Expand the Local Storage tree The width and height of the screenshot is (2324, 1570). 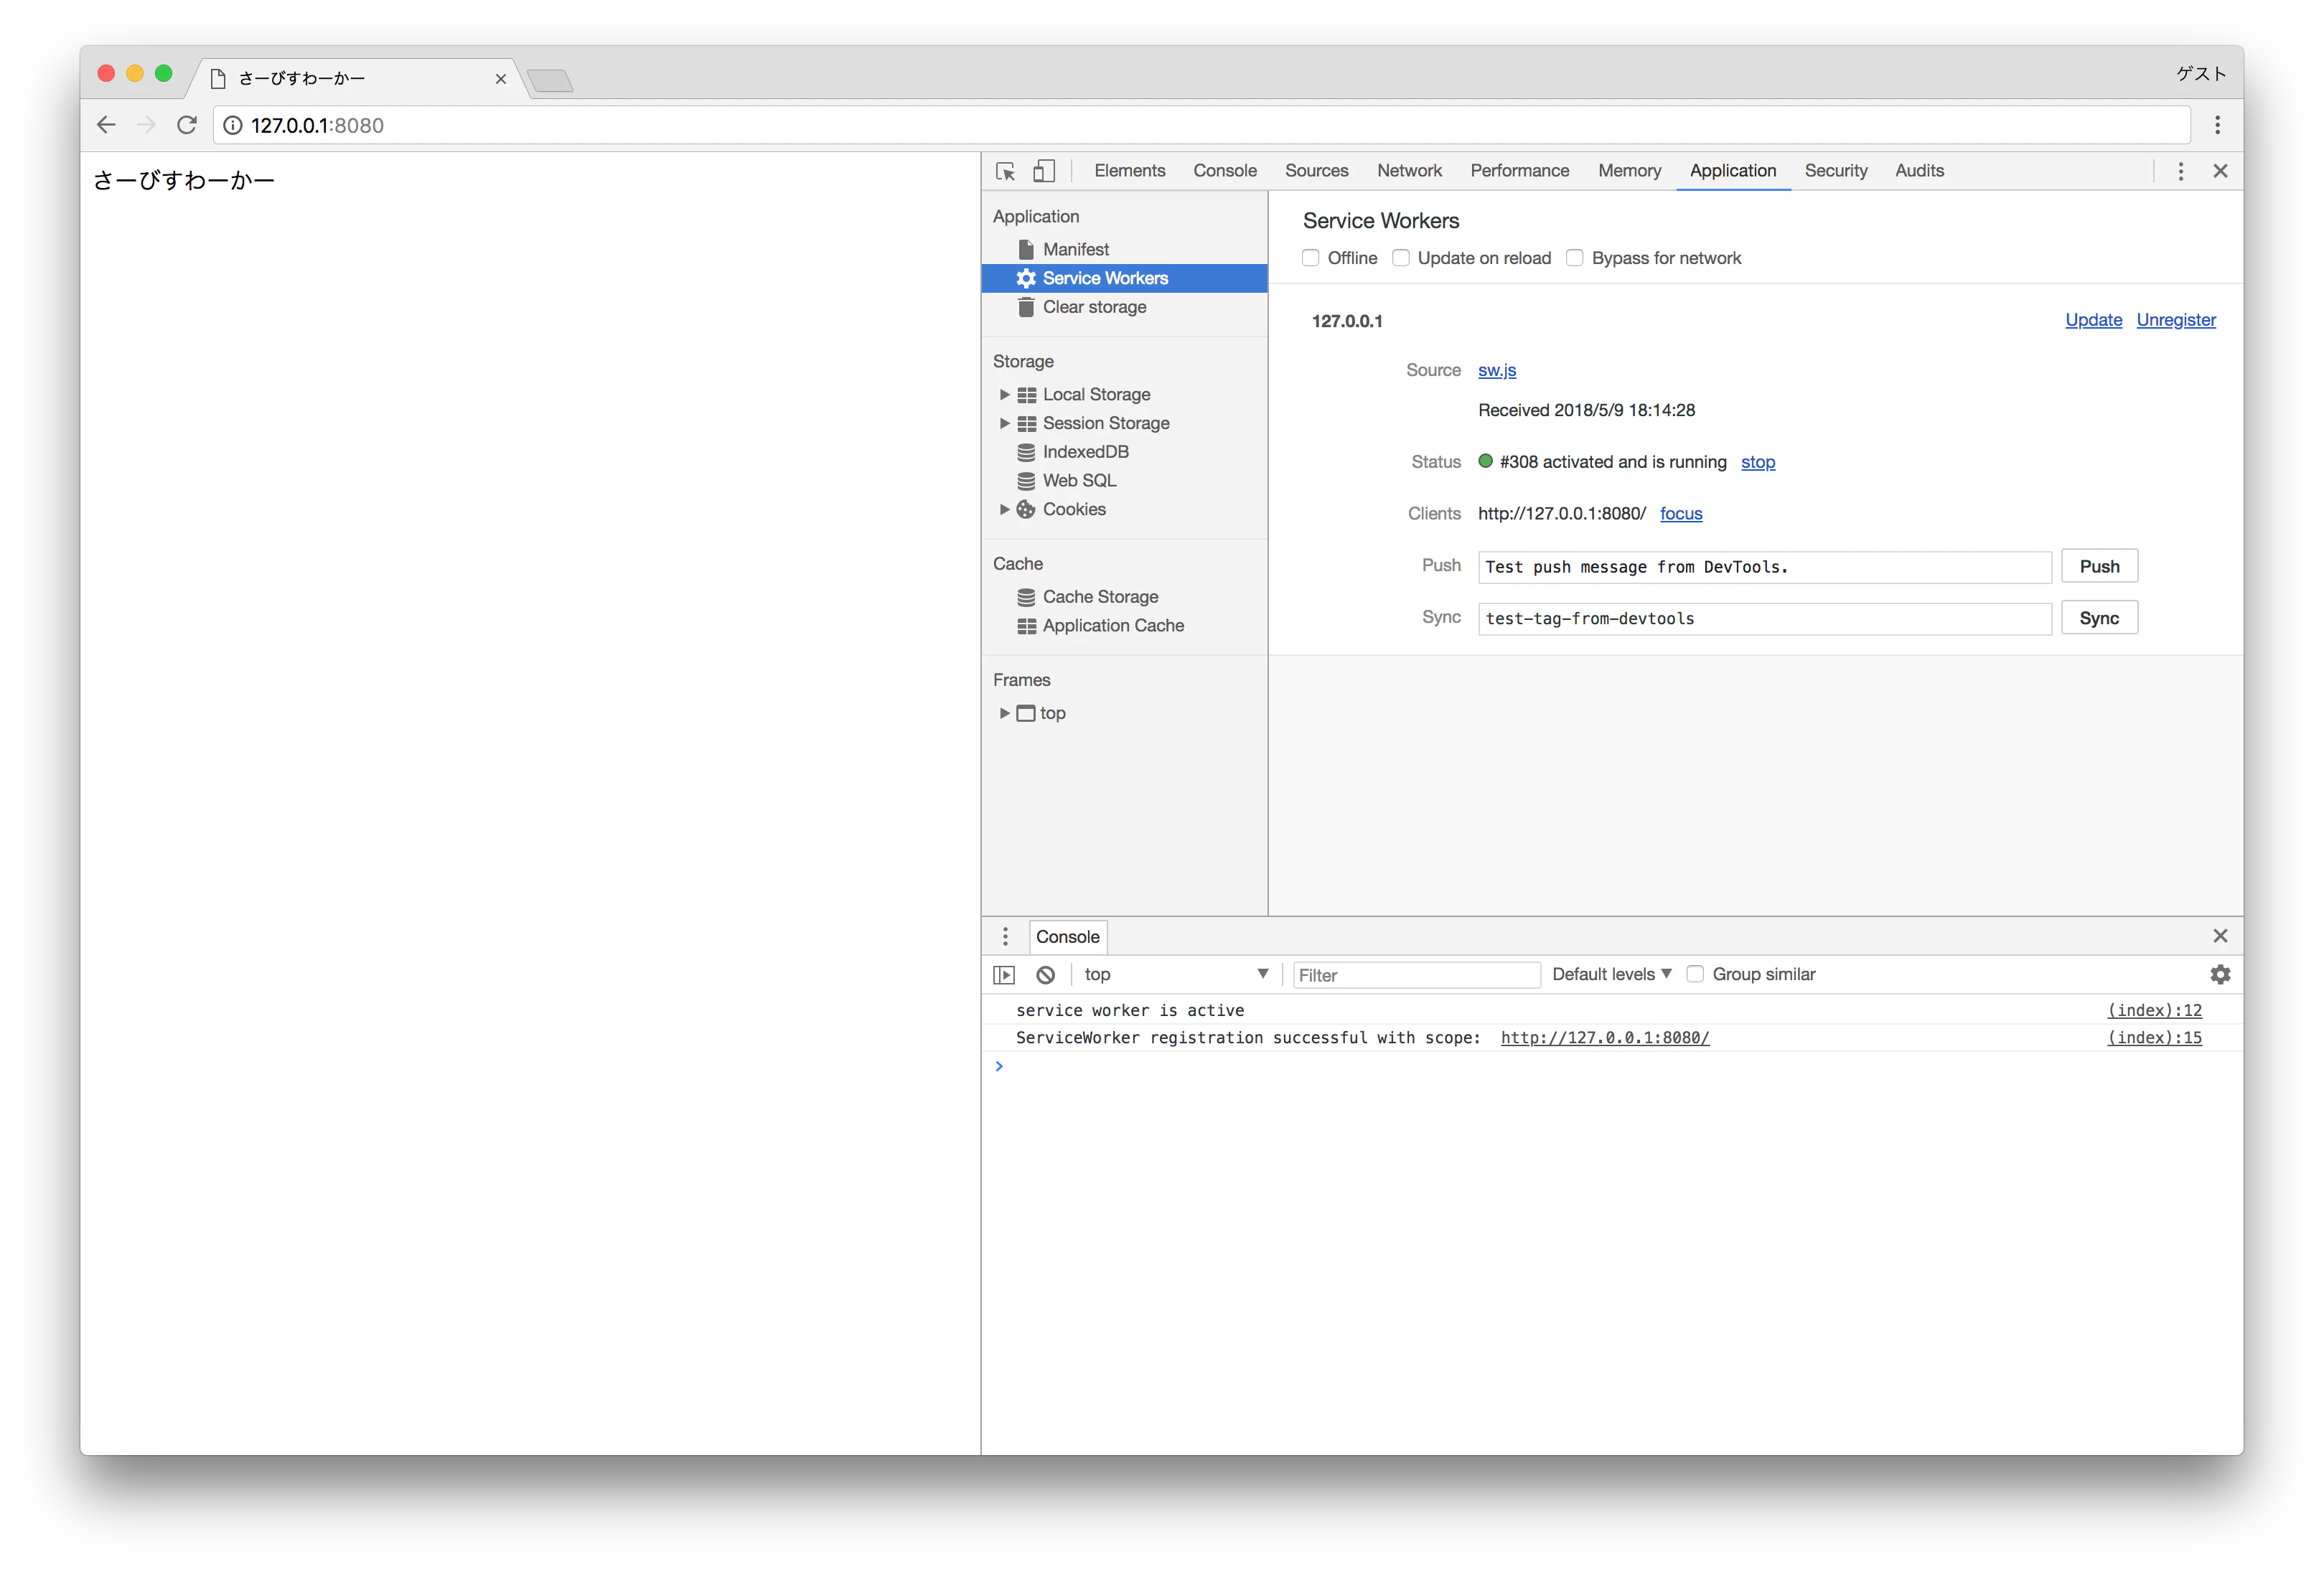(1004, 395)
